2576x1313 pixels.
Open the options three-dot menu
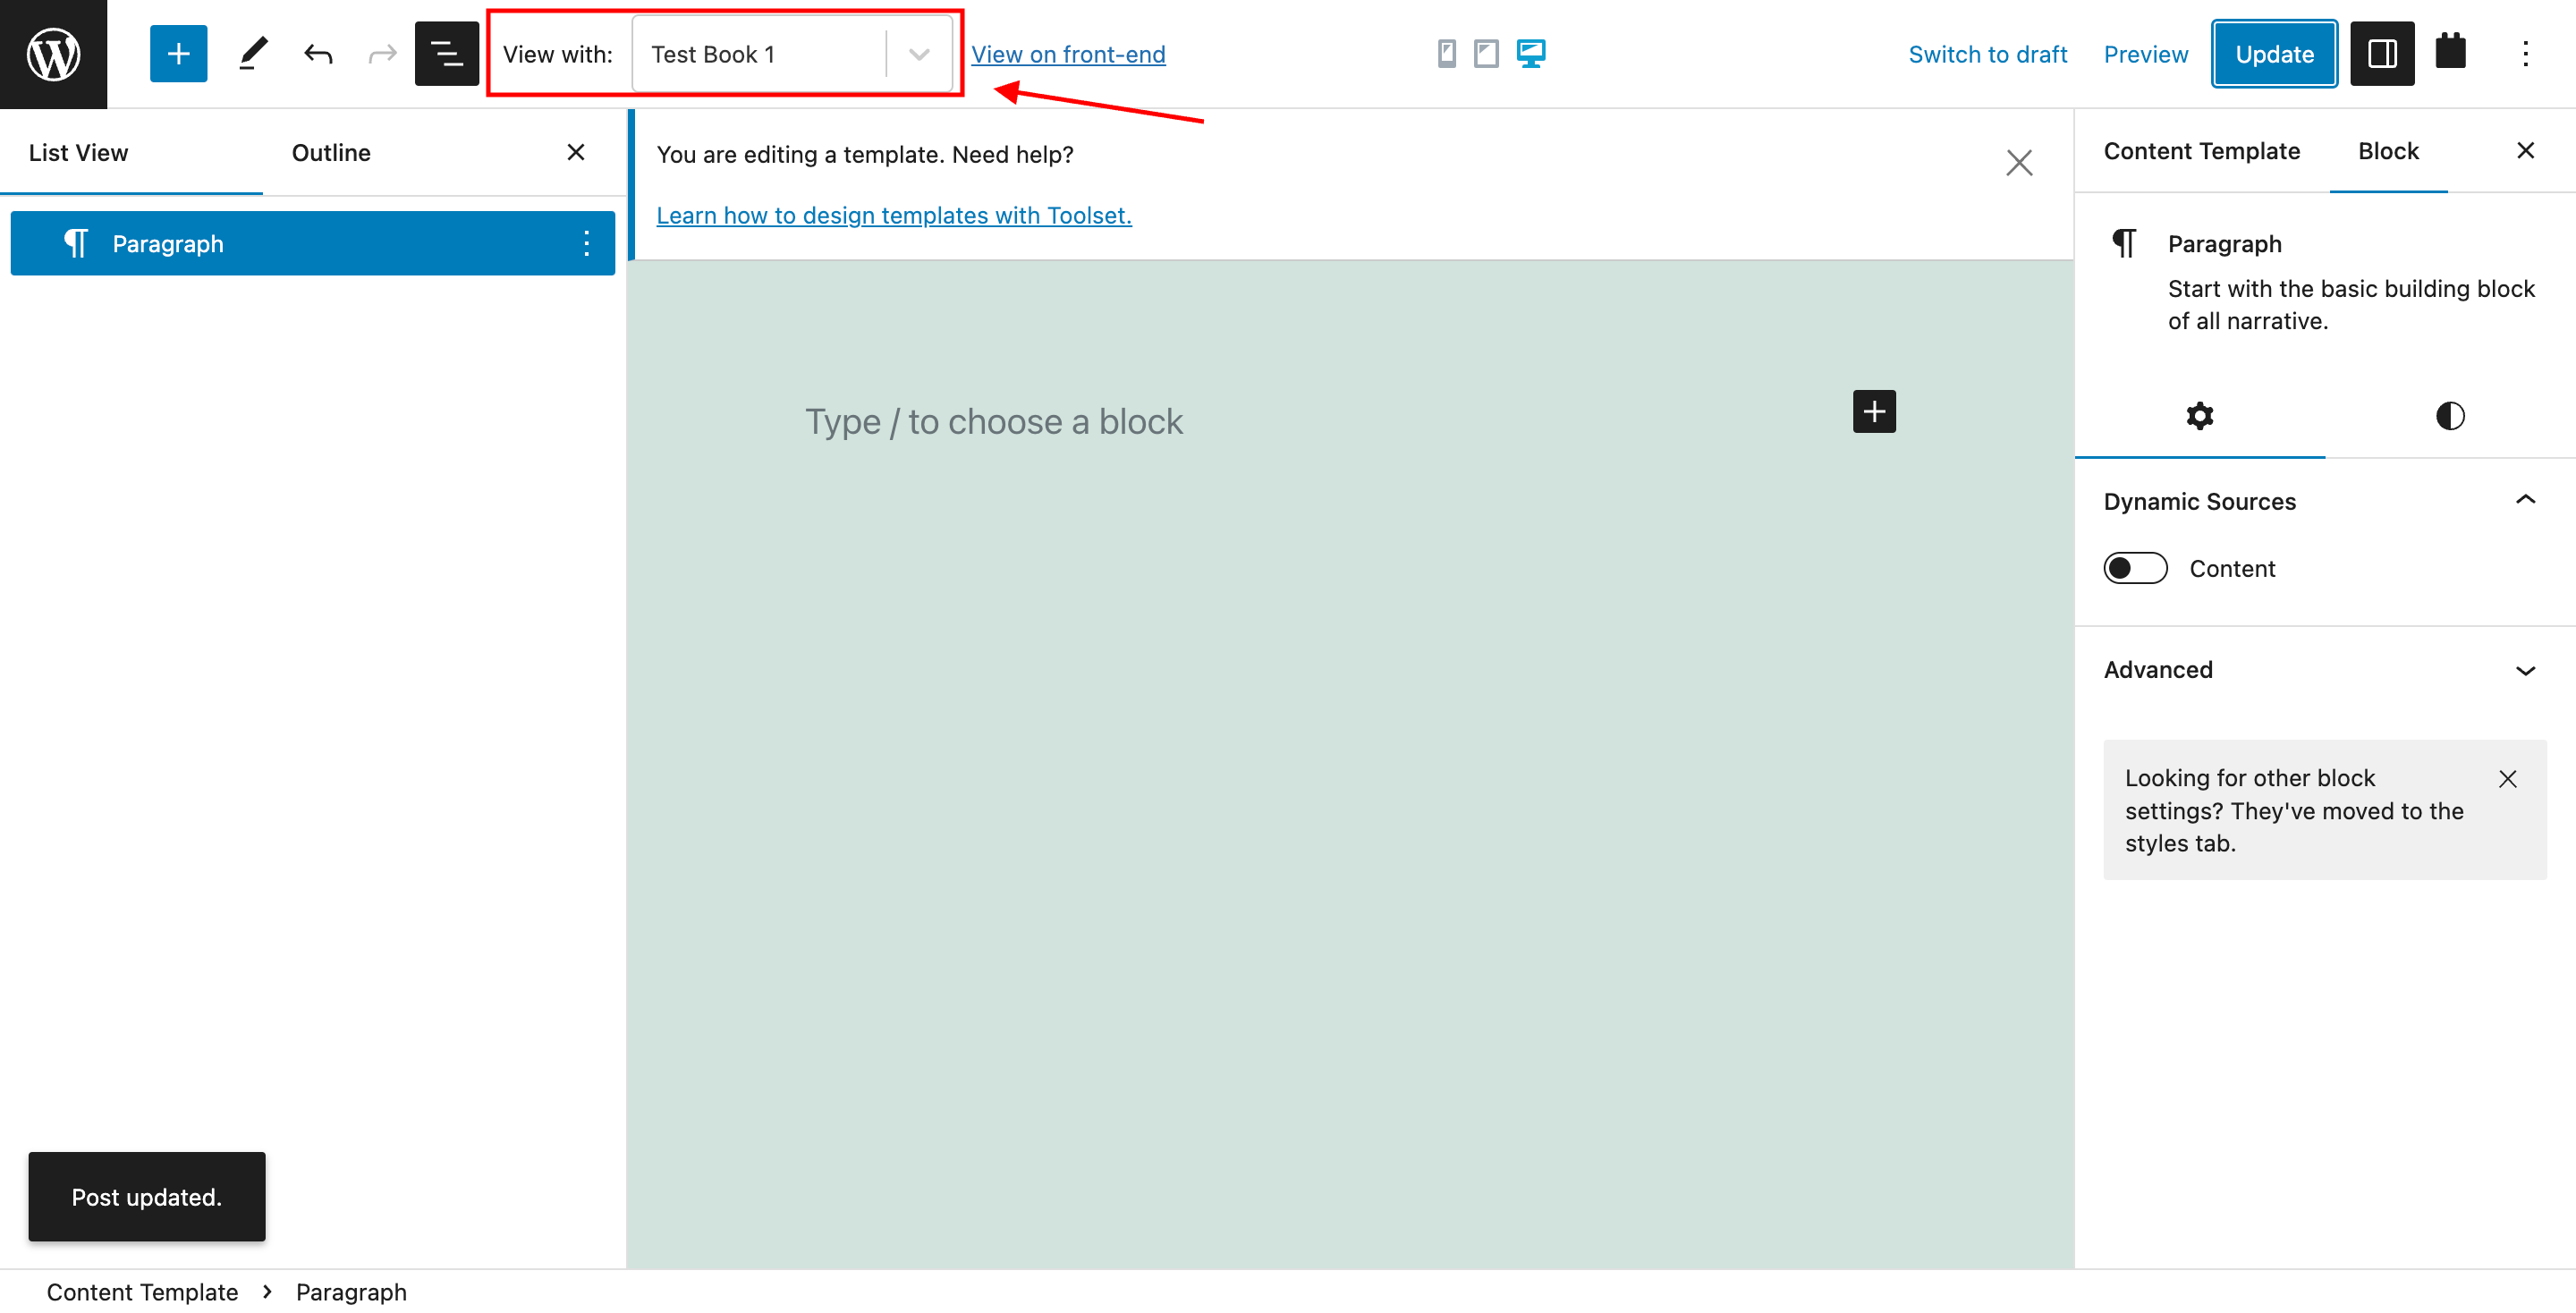(x=2525, y=54)
